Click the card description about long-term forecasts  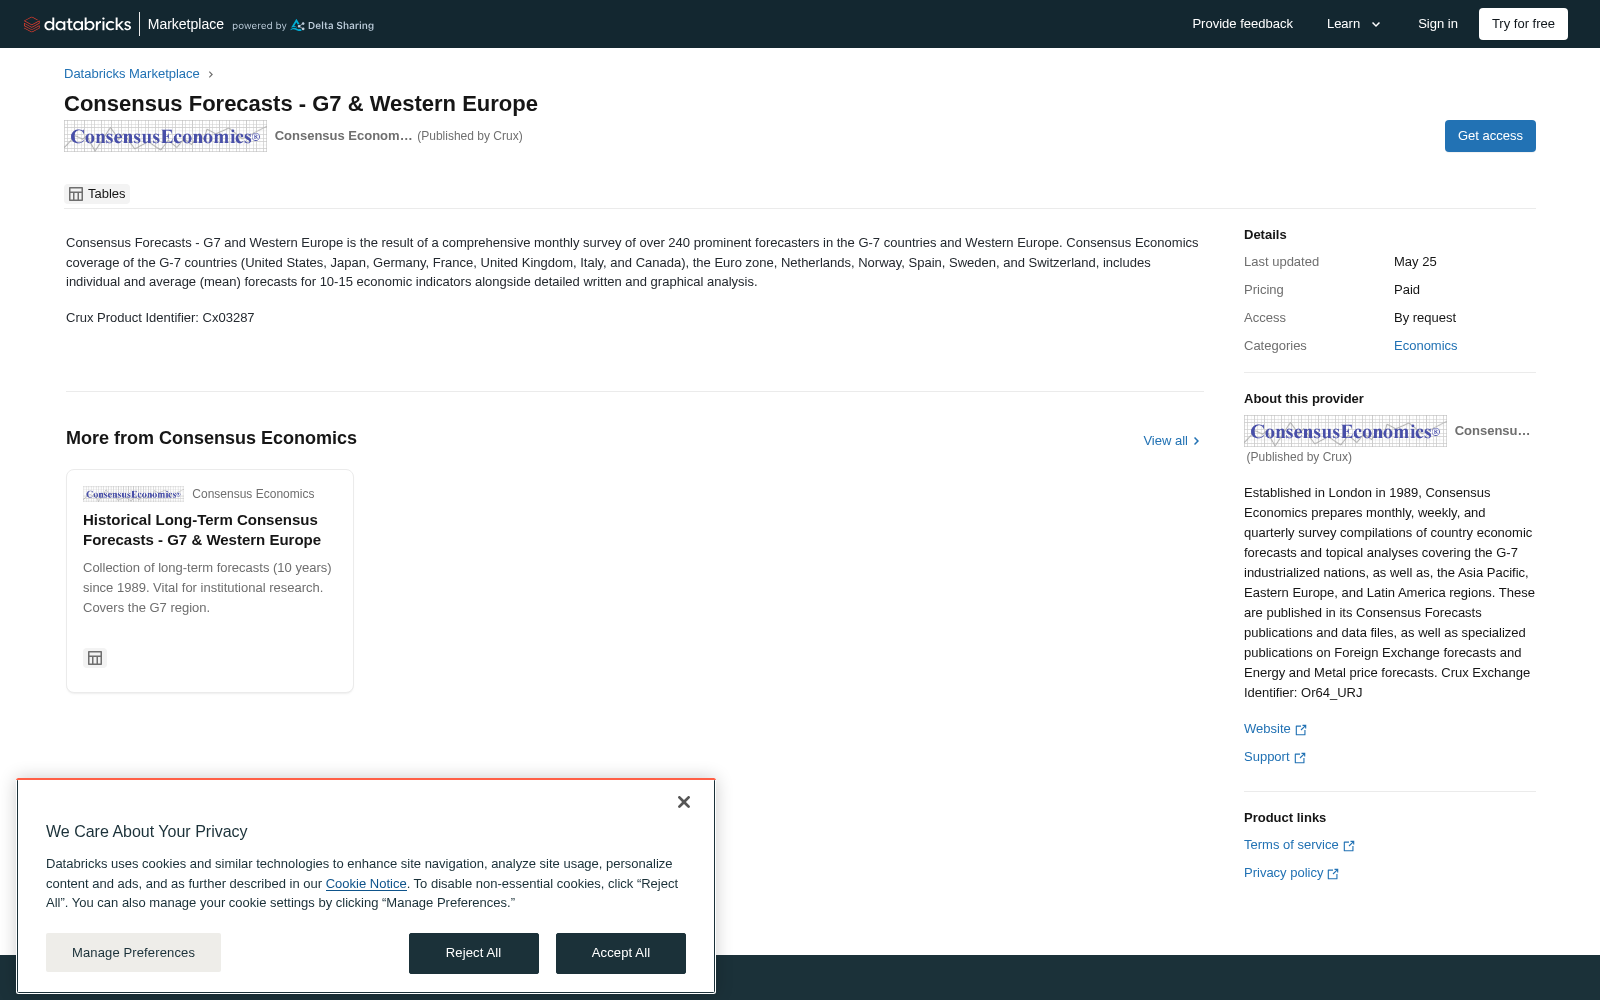[207, 588]
